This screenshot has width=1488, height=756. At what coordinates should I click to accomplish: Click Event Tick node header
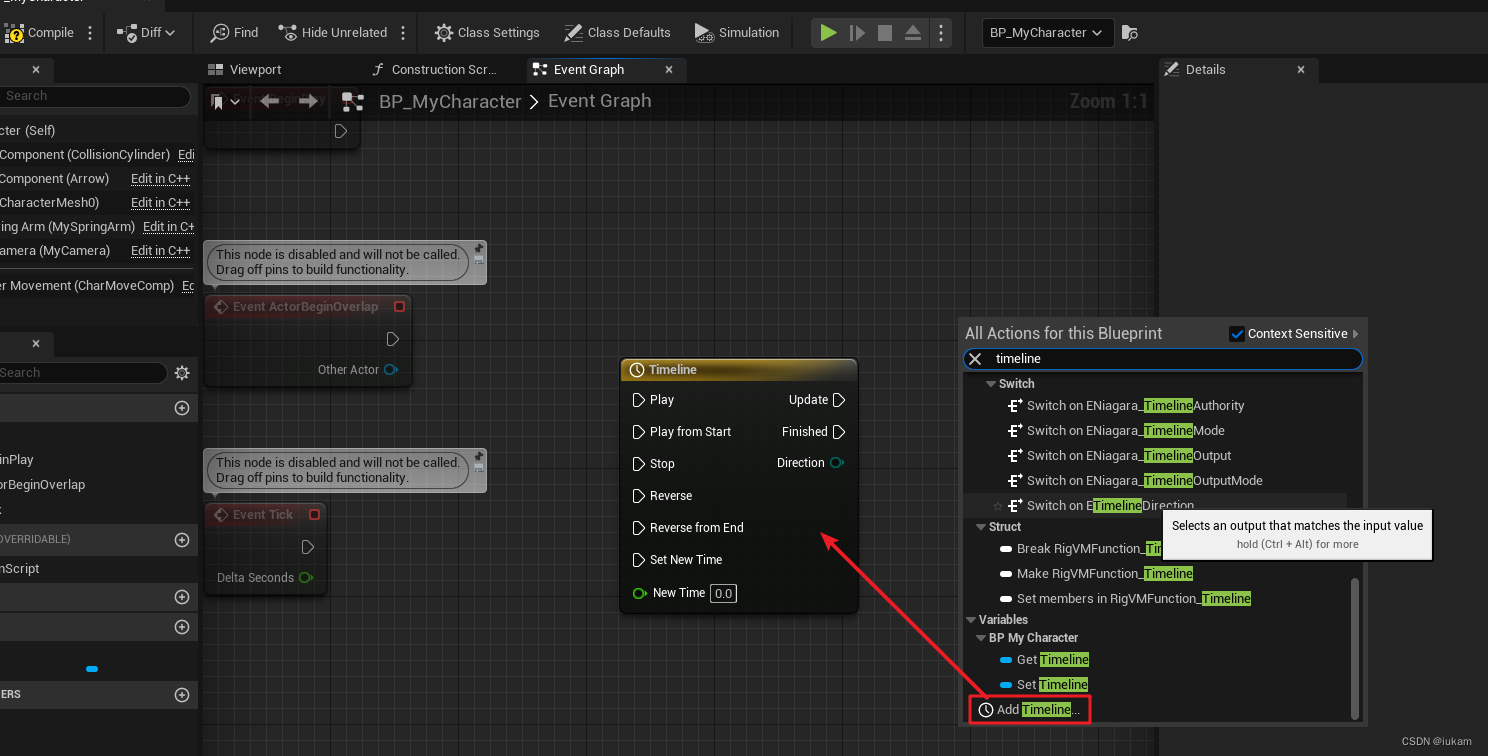[265, 515]
